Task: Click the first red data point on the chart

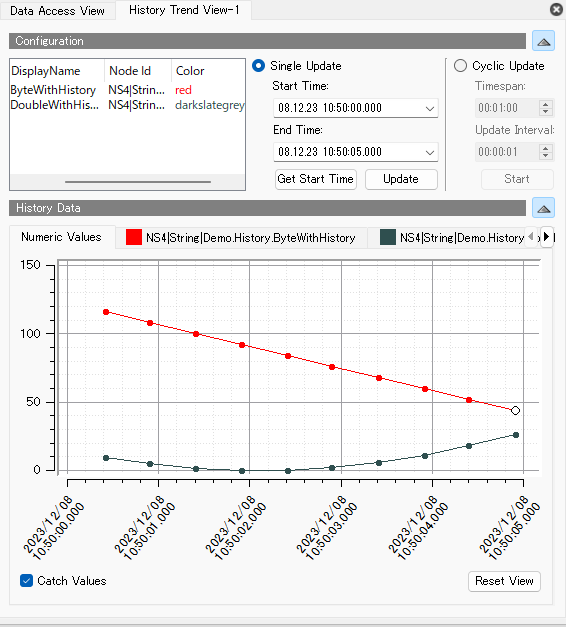Action: (106, 312)
